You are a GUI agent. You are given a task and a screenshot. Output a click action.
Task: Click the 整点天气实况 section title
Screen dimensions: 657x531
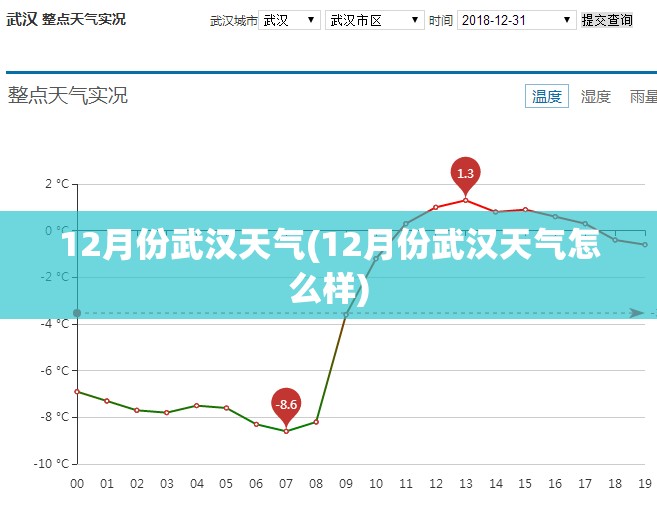(x=67, y=96)
